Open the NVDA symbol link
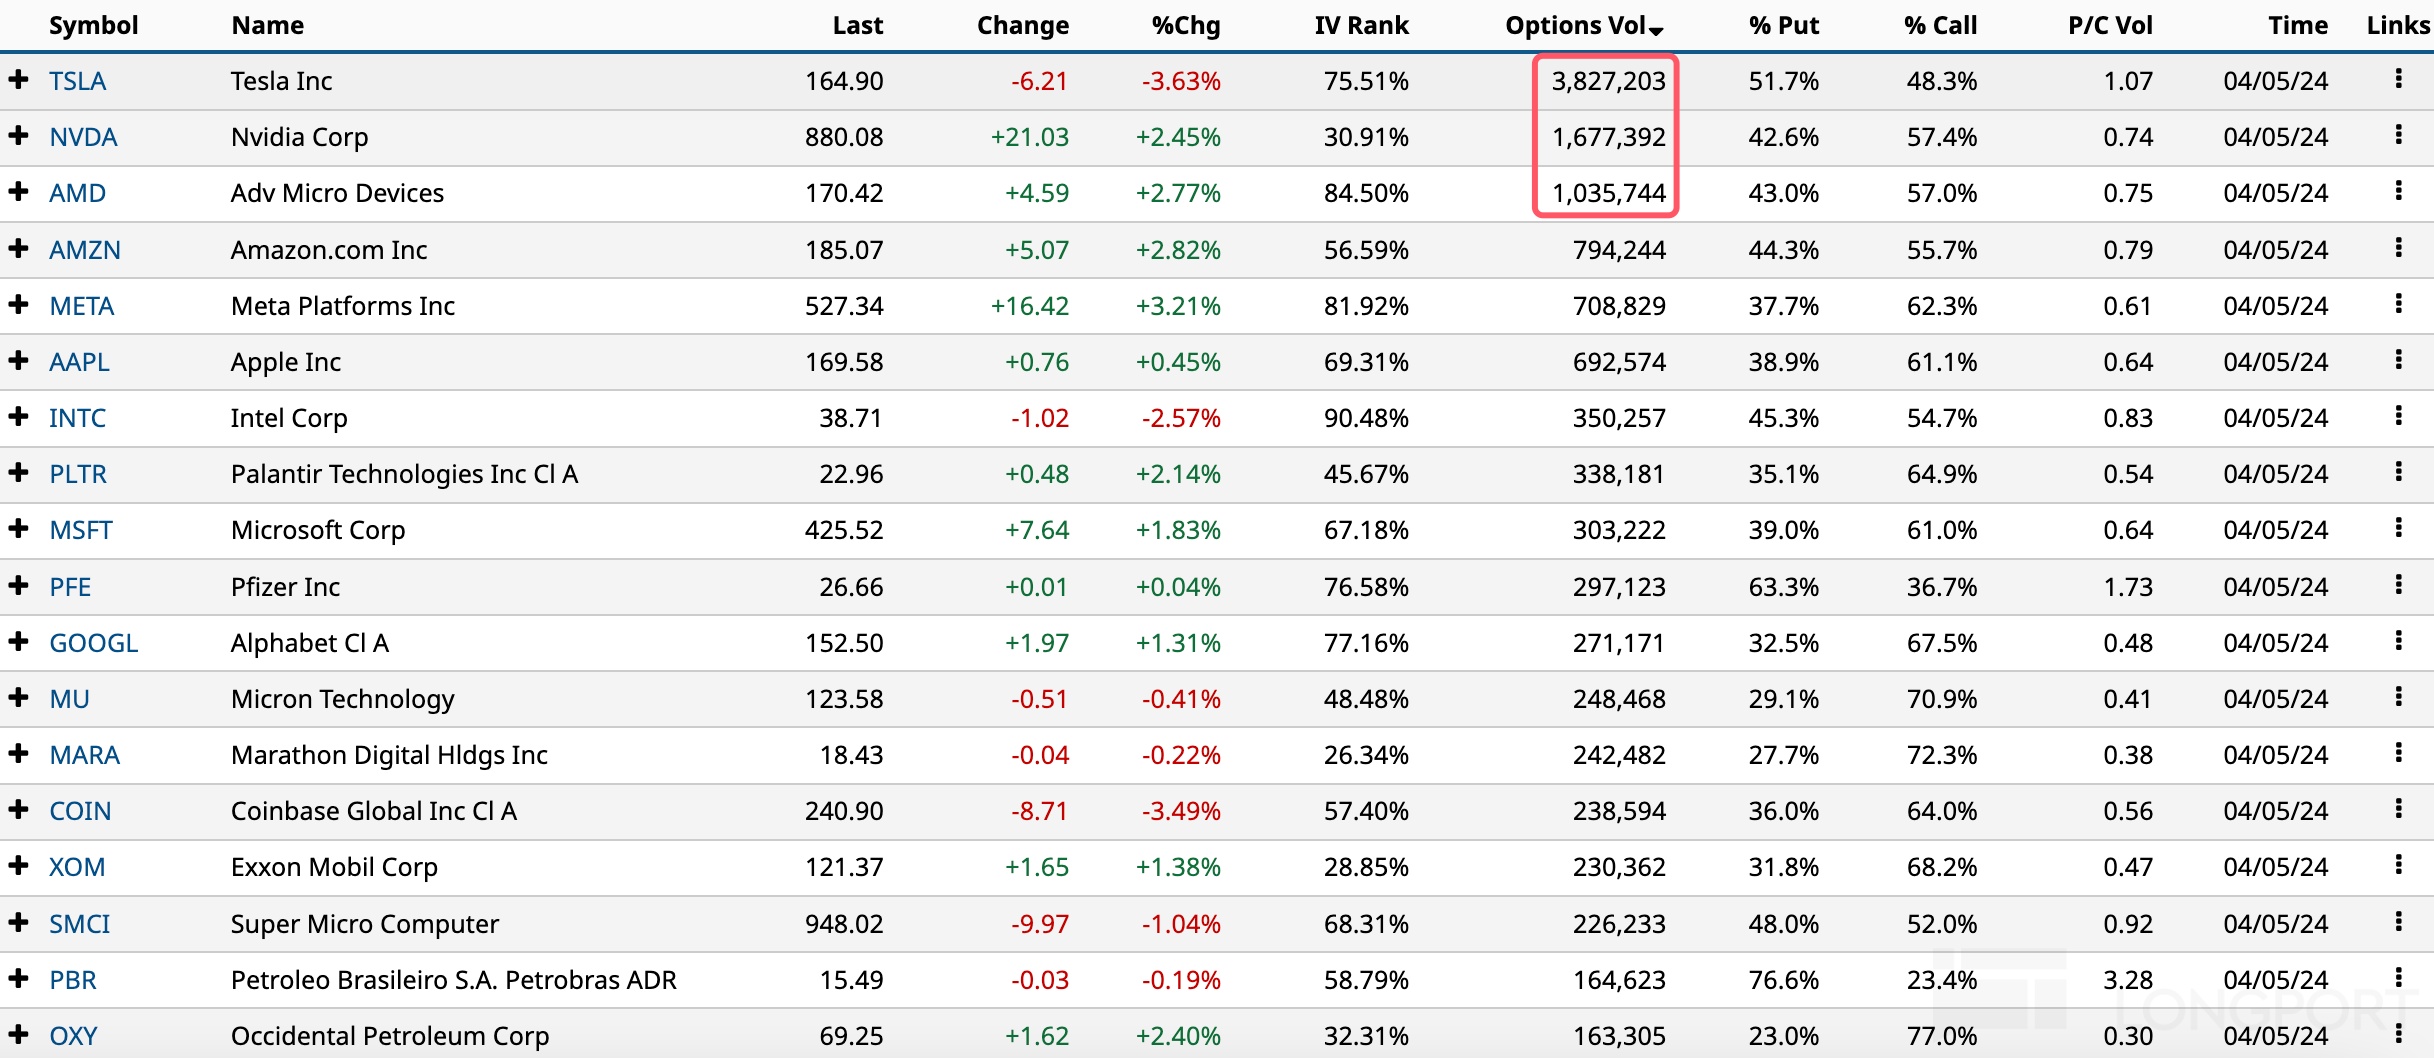2434x1058 pixels. pyautogui.click(x=83, y=137)
